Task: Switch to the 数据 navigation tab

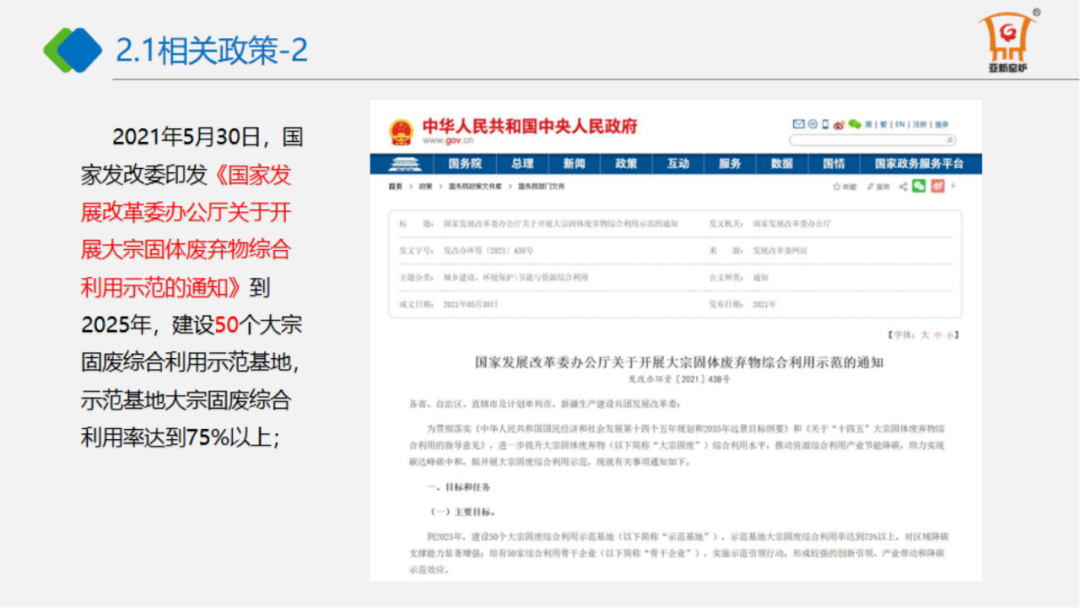Action: click(x=782, y=163)
